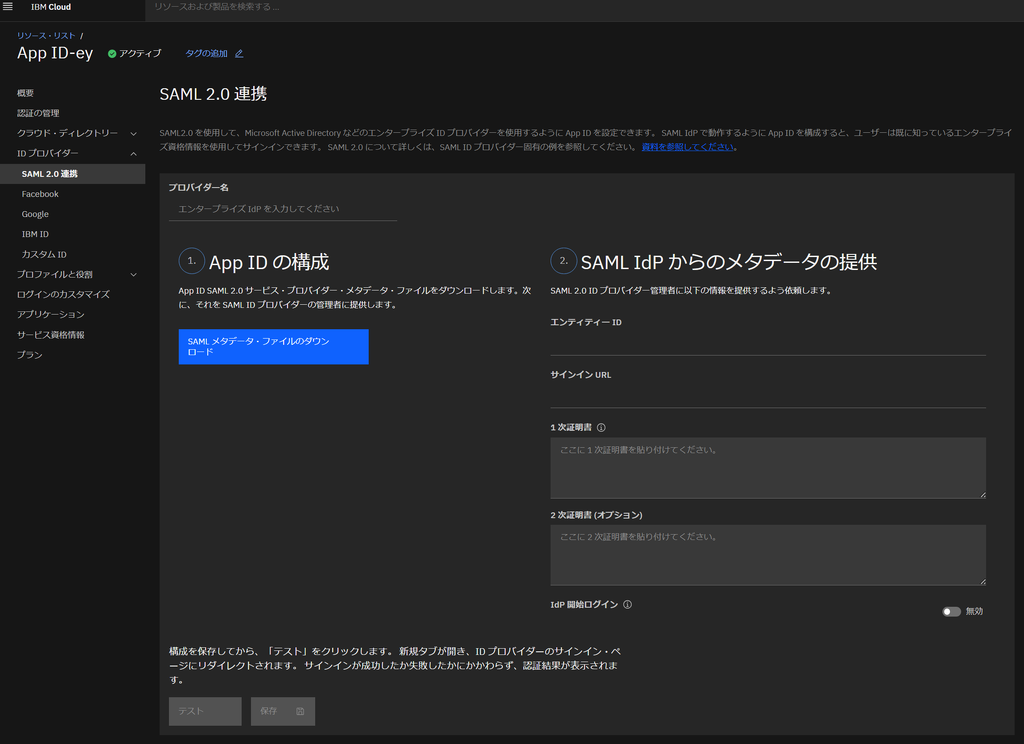Click the App ID の構成 heading
This screenshot has height=744, width=1024.
point(269,263)
